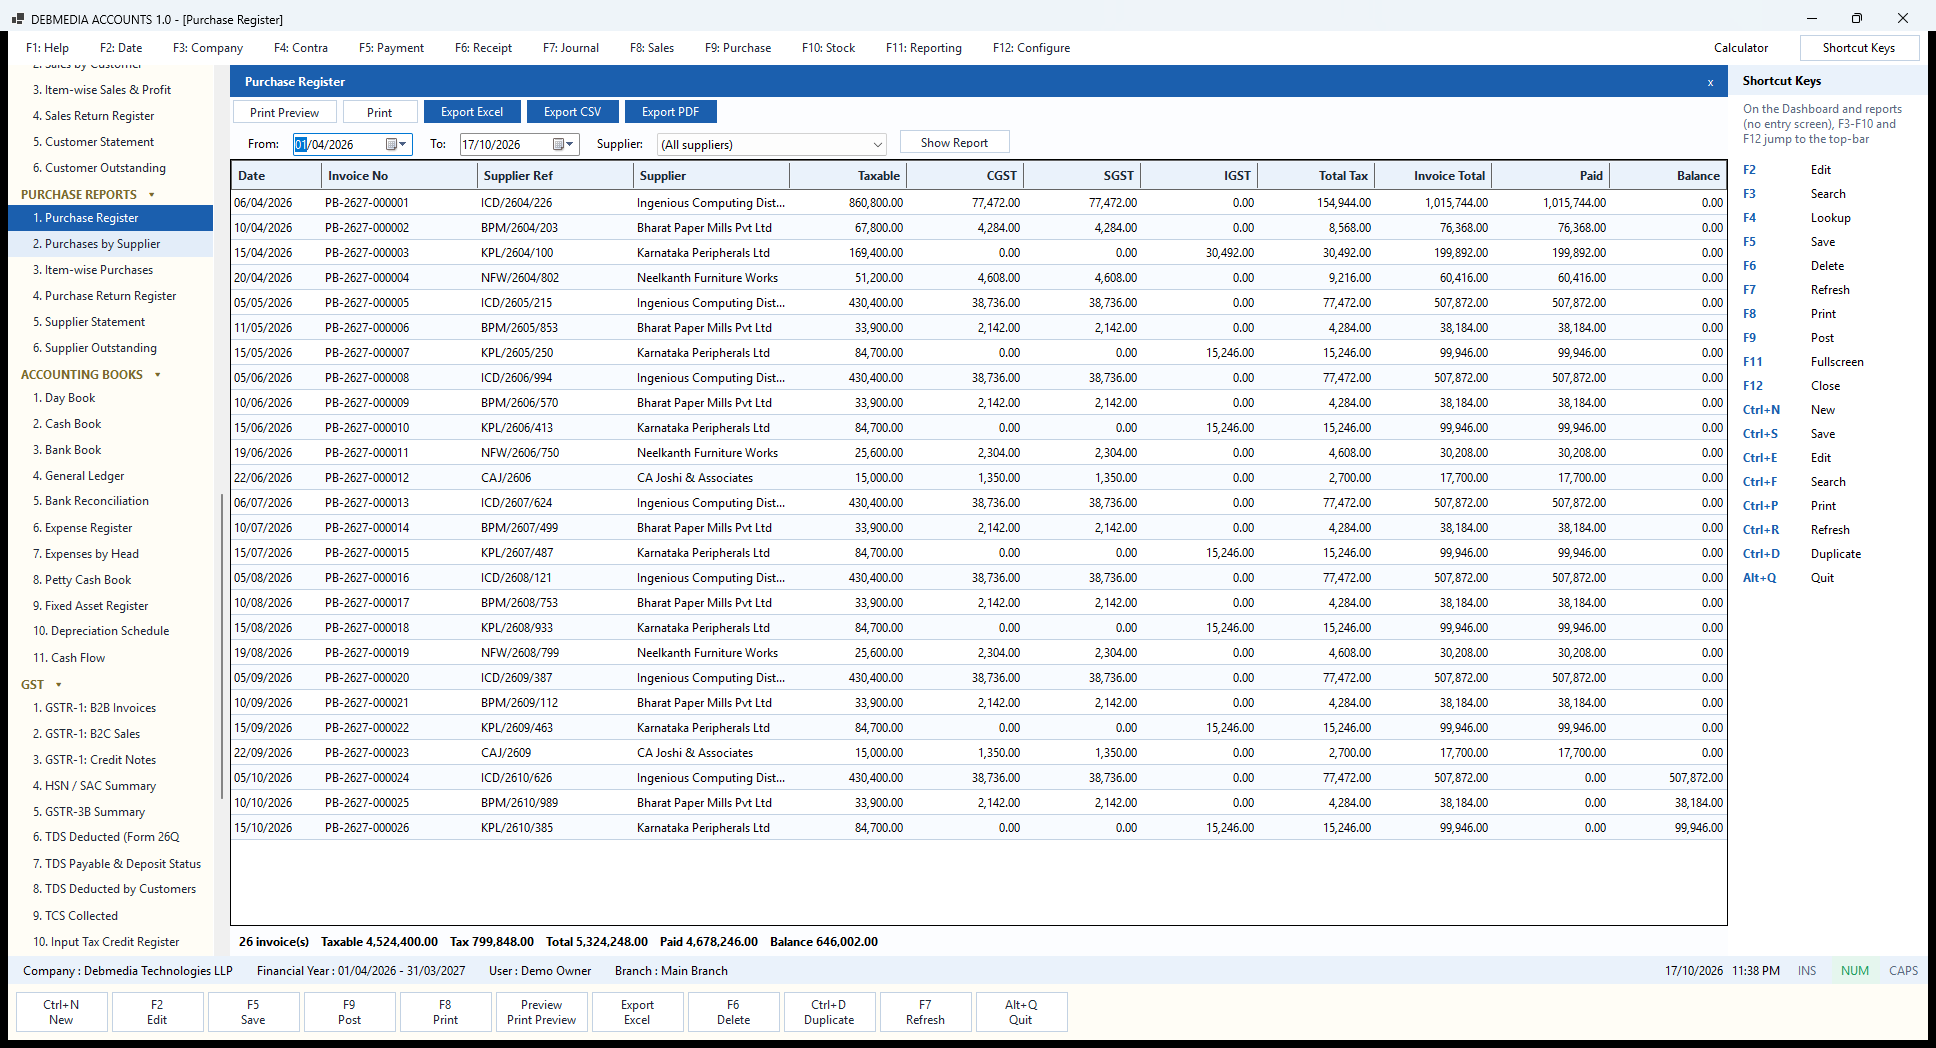Click the F7 Refresh bottom button
Image resolution: width=1936 pixels, height=1048 pixels.
click(x=925, y=1012)
